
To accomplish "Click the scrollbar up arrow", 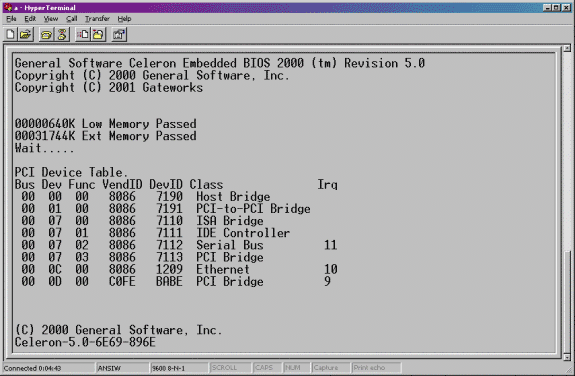I will point(567,48).
